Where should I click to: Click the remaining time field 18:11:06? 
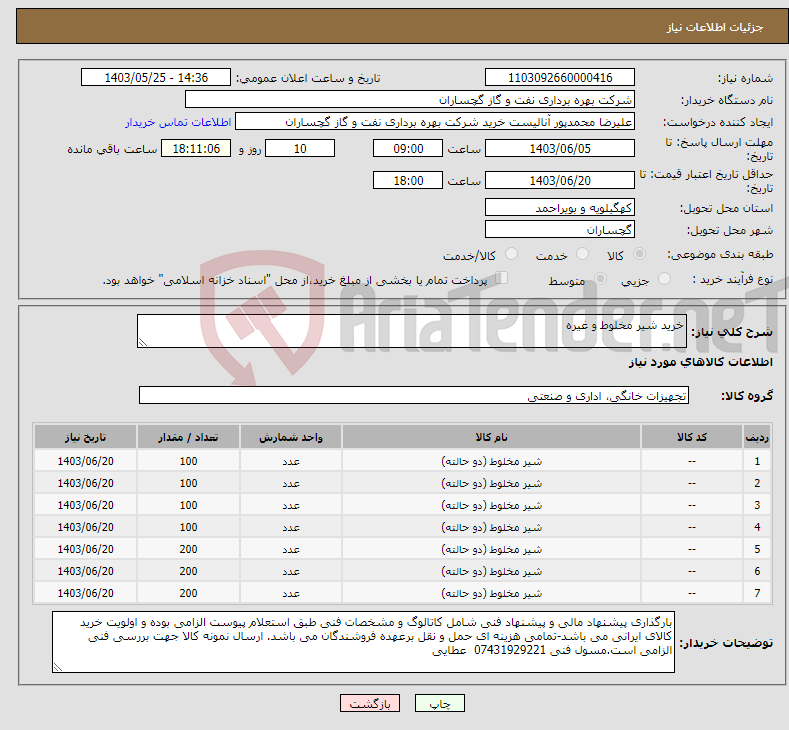point(196,148)
